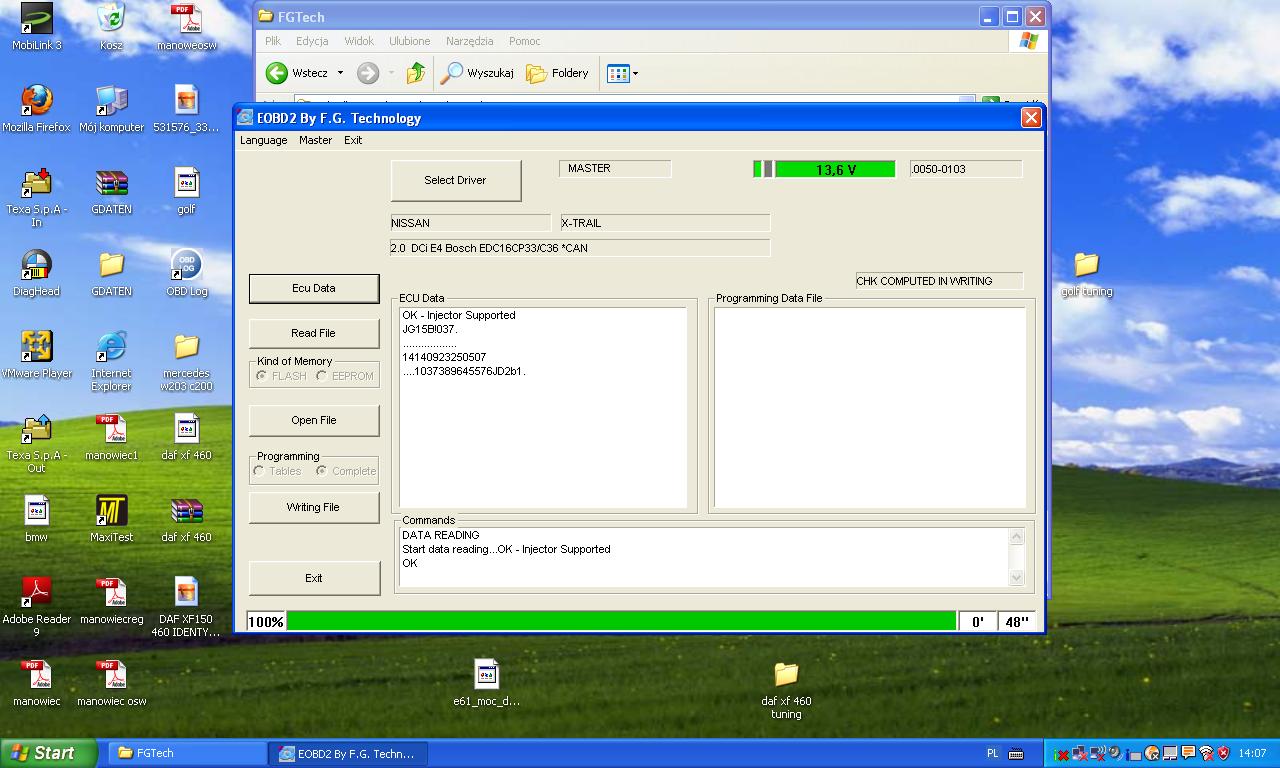Click Exit in the EOBD2 menu bar
Viewport: 1280px width, 768px height.
[x=353, y=140]
